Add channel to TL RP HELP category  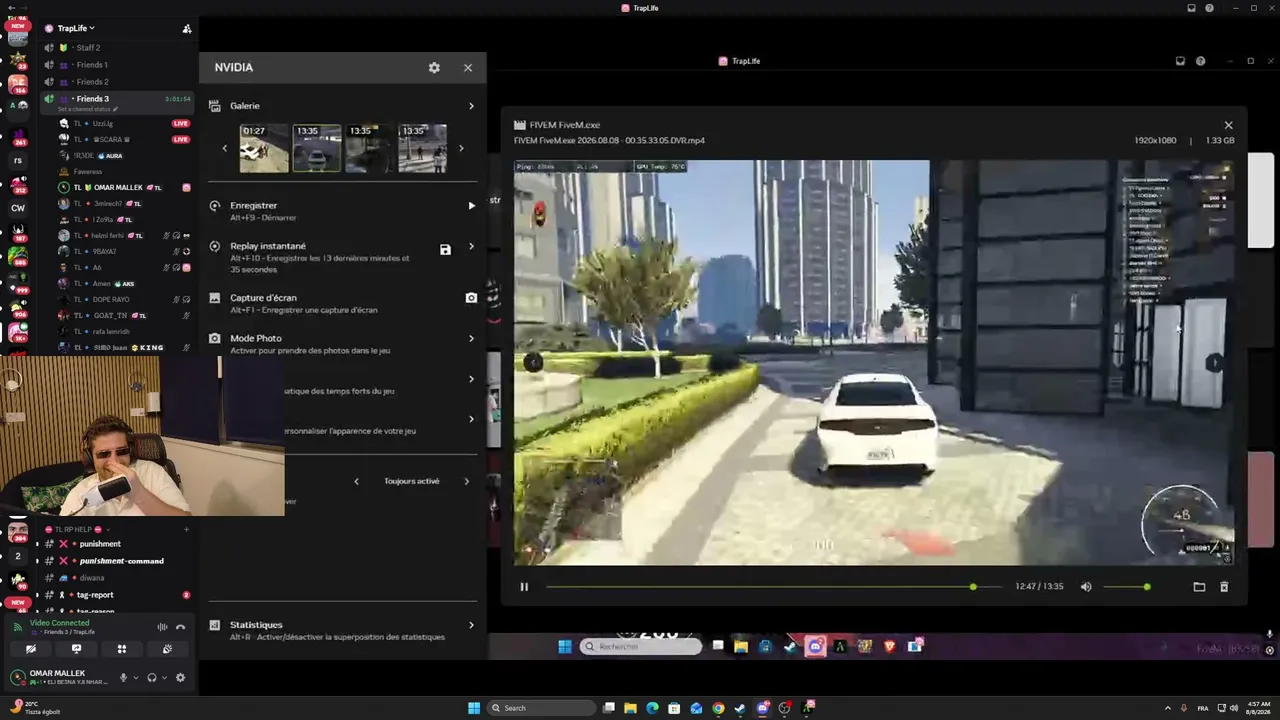coord(186,529)
